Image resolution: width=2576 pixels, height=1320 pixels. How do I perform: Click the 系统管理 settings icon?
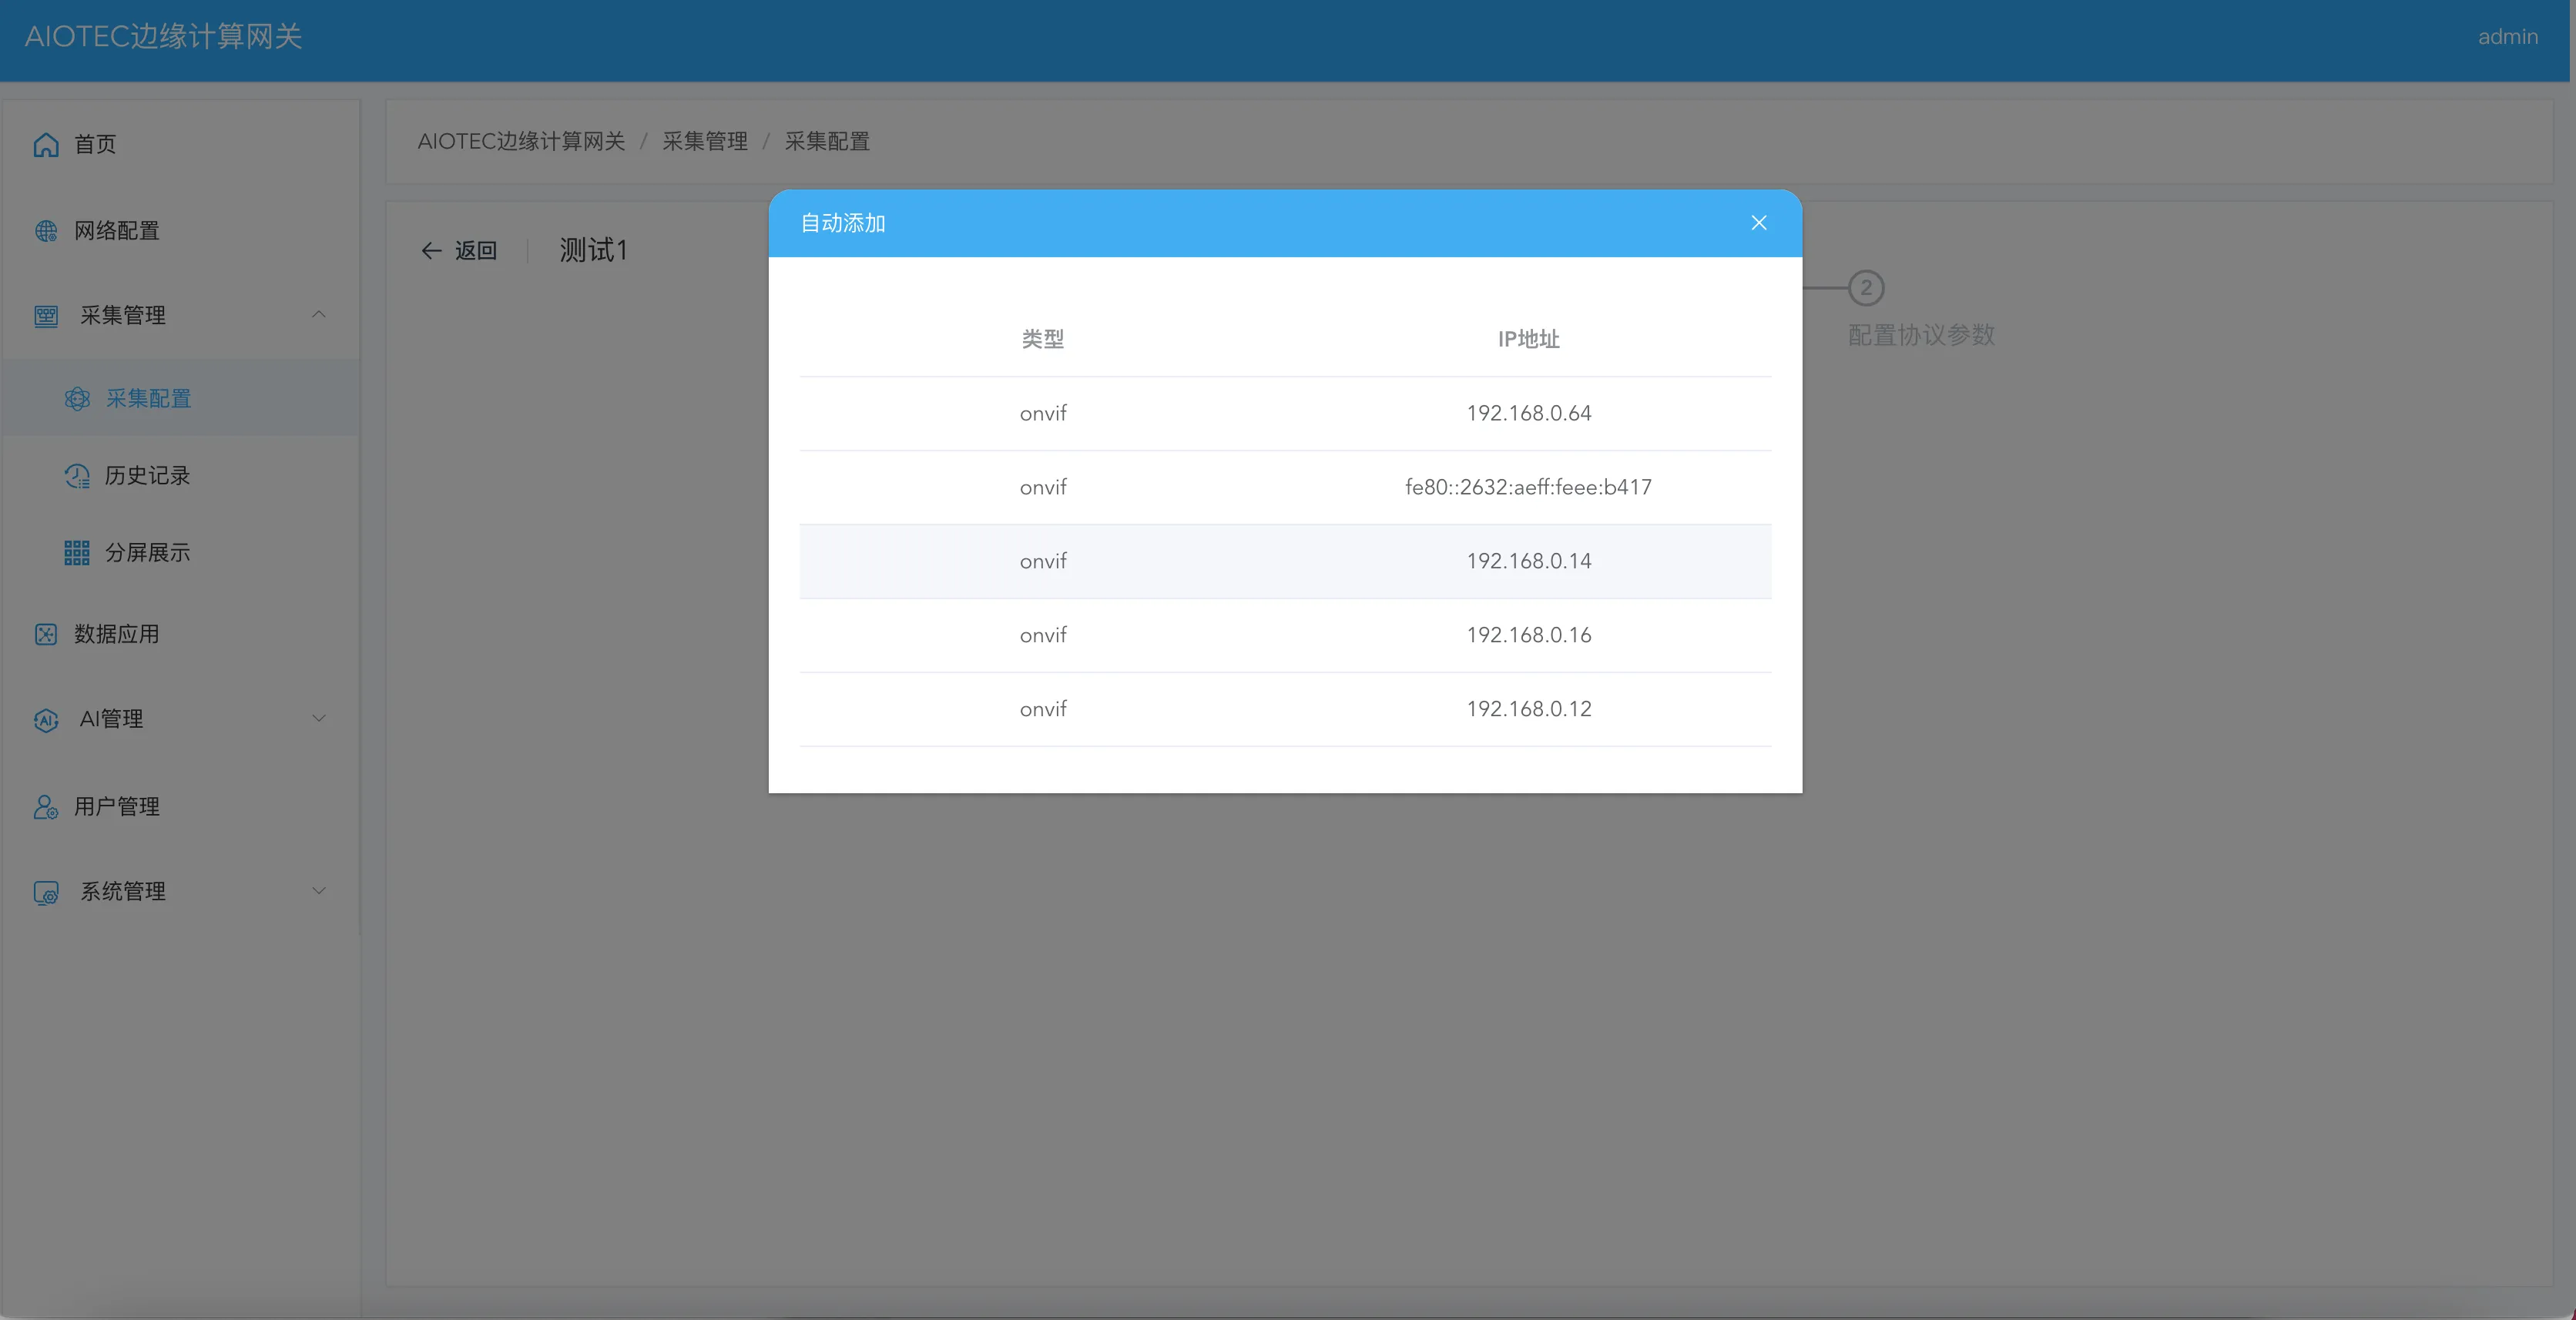point(46,892)
